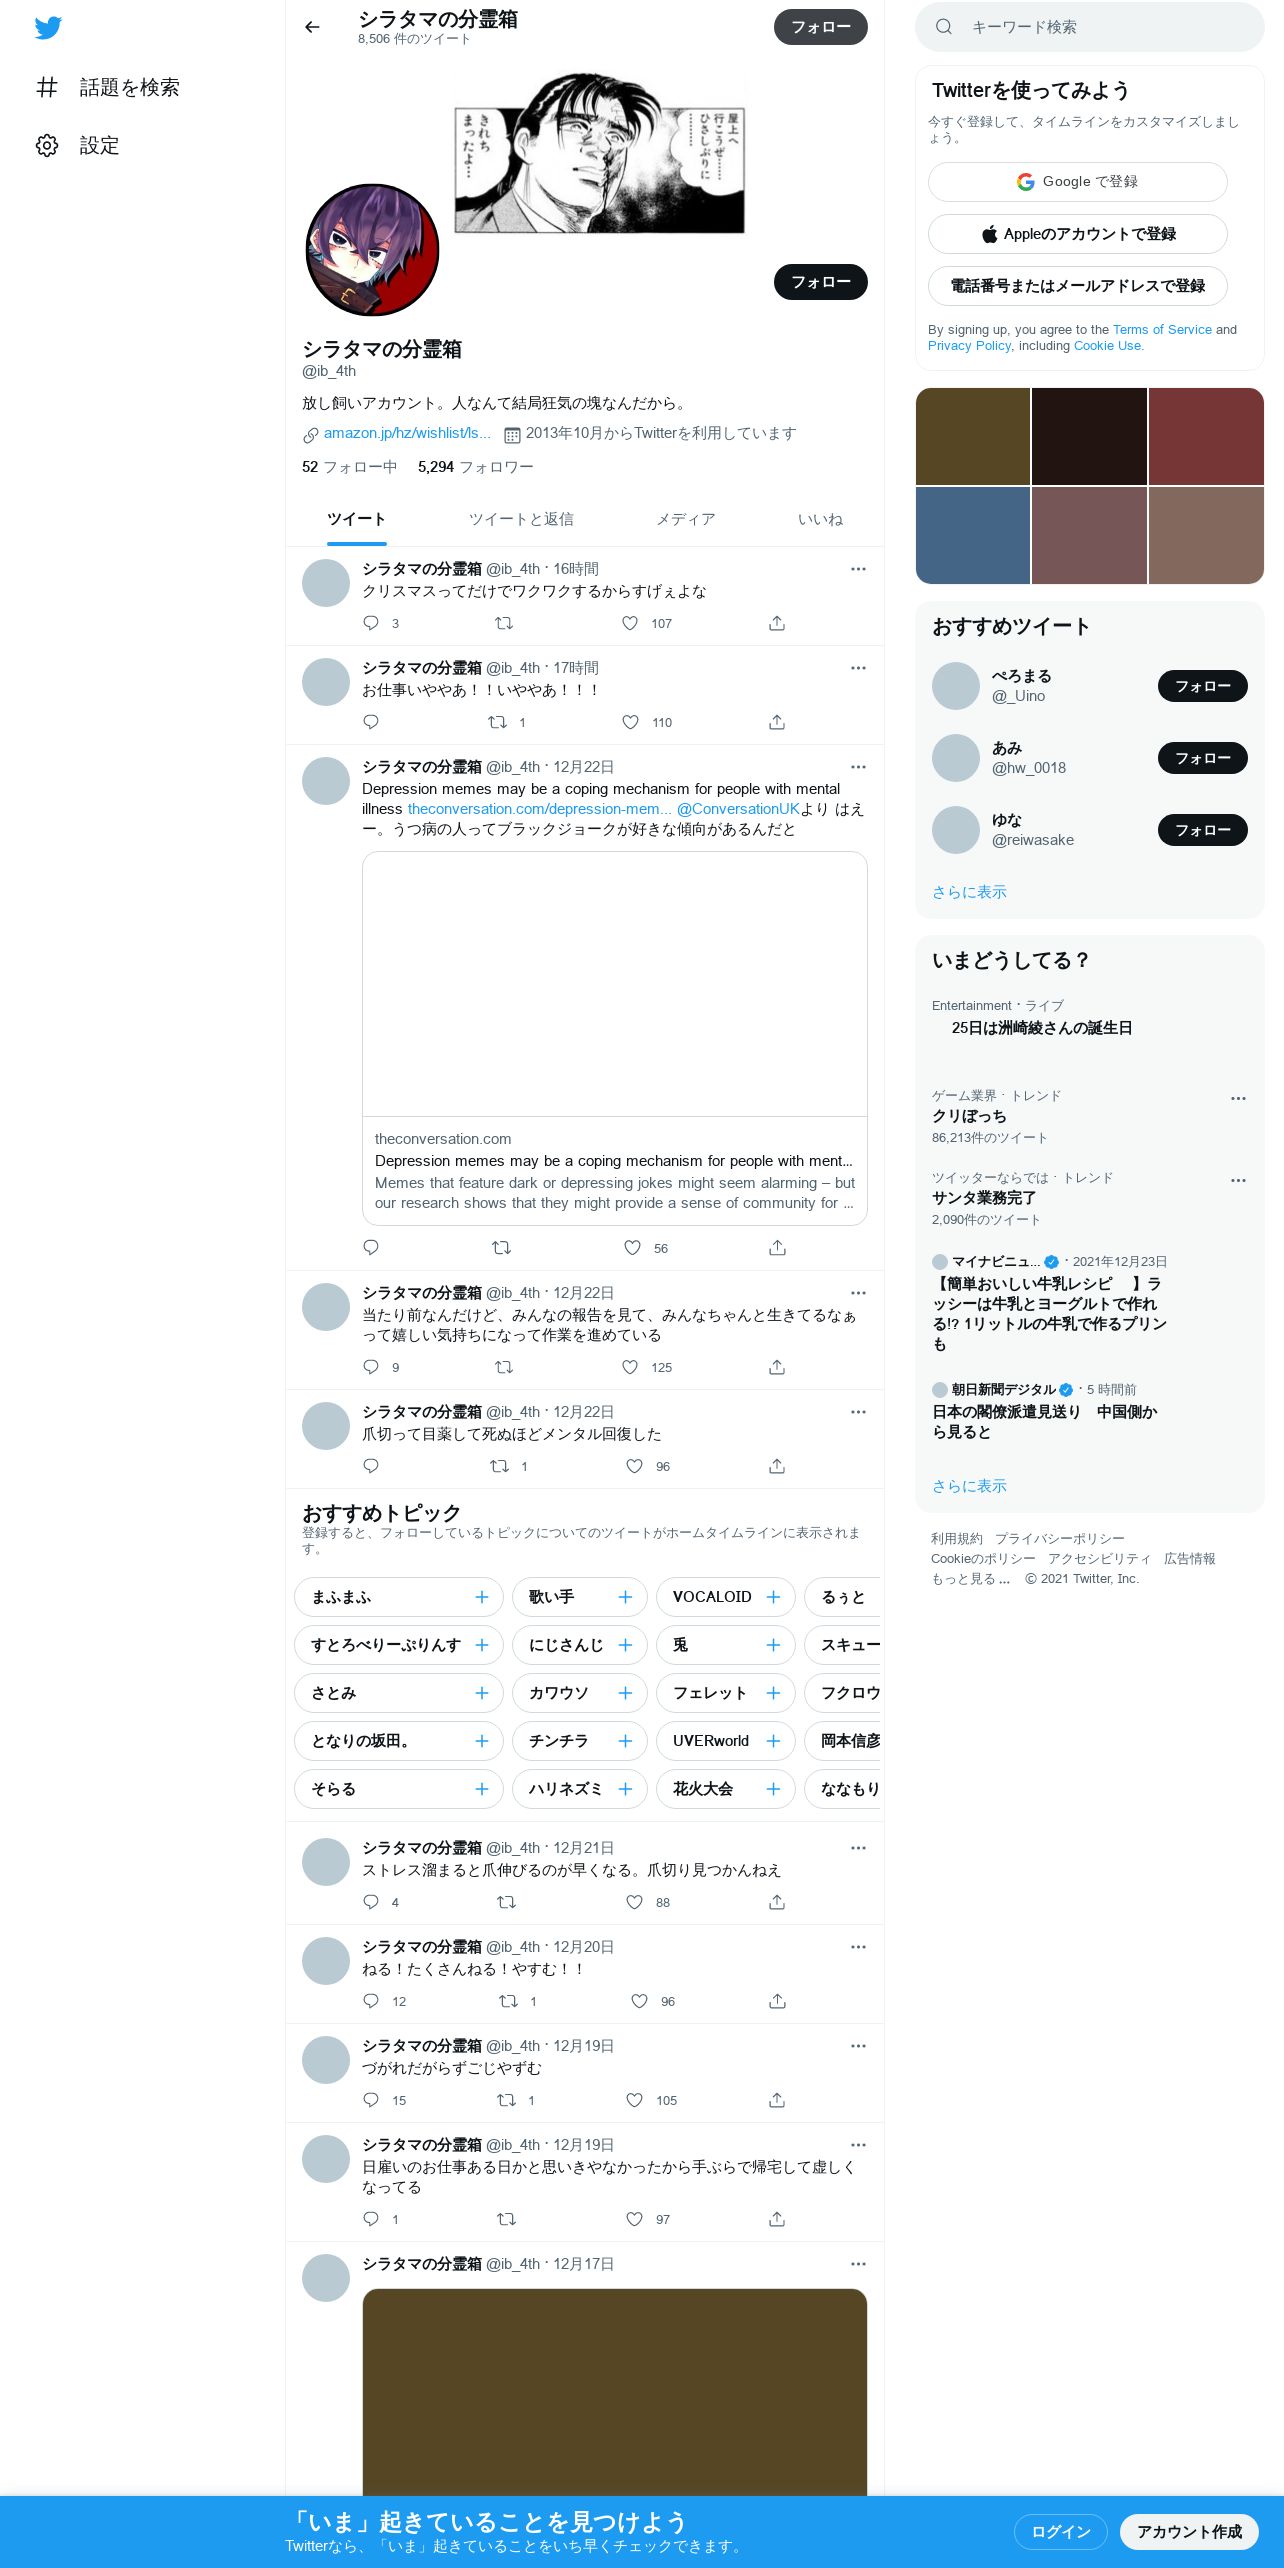Switch to メディア tab
1284x2568 pixels.
coord(685,519)
